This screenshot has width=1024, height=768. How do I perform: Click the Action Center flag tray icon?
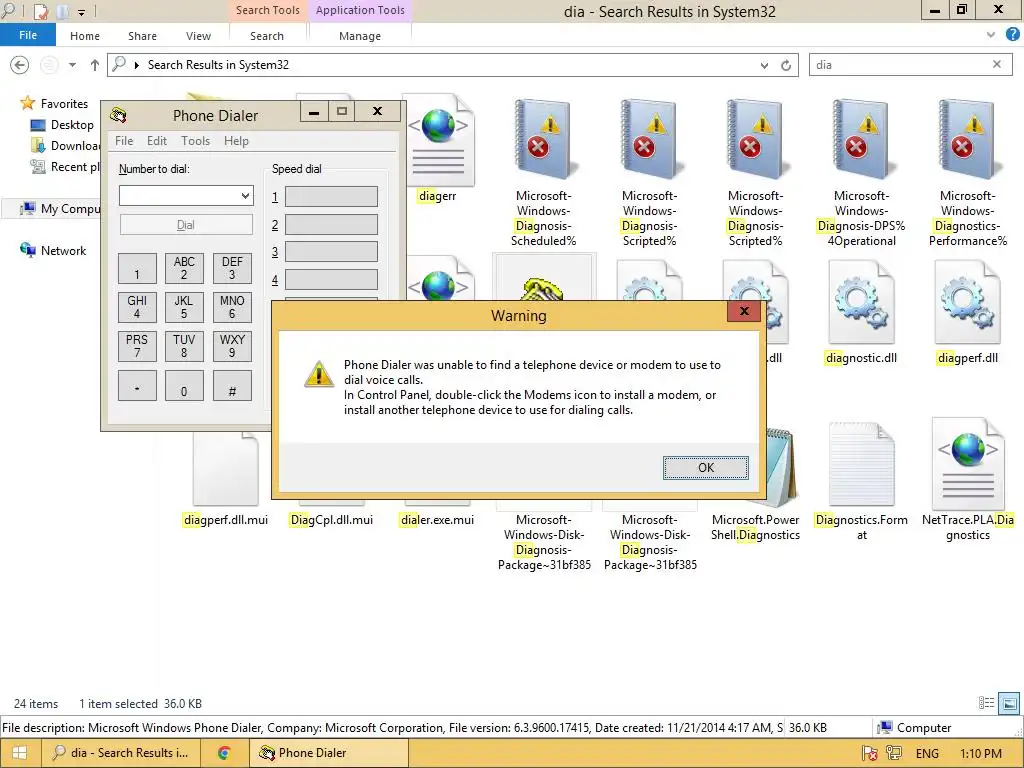coord(869,754)
